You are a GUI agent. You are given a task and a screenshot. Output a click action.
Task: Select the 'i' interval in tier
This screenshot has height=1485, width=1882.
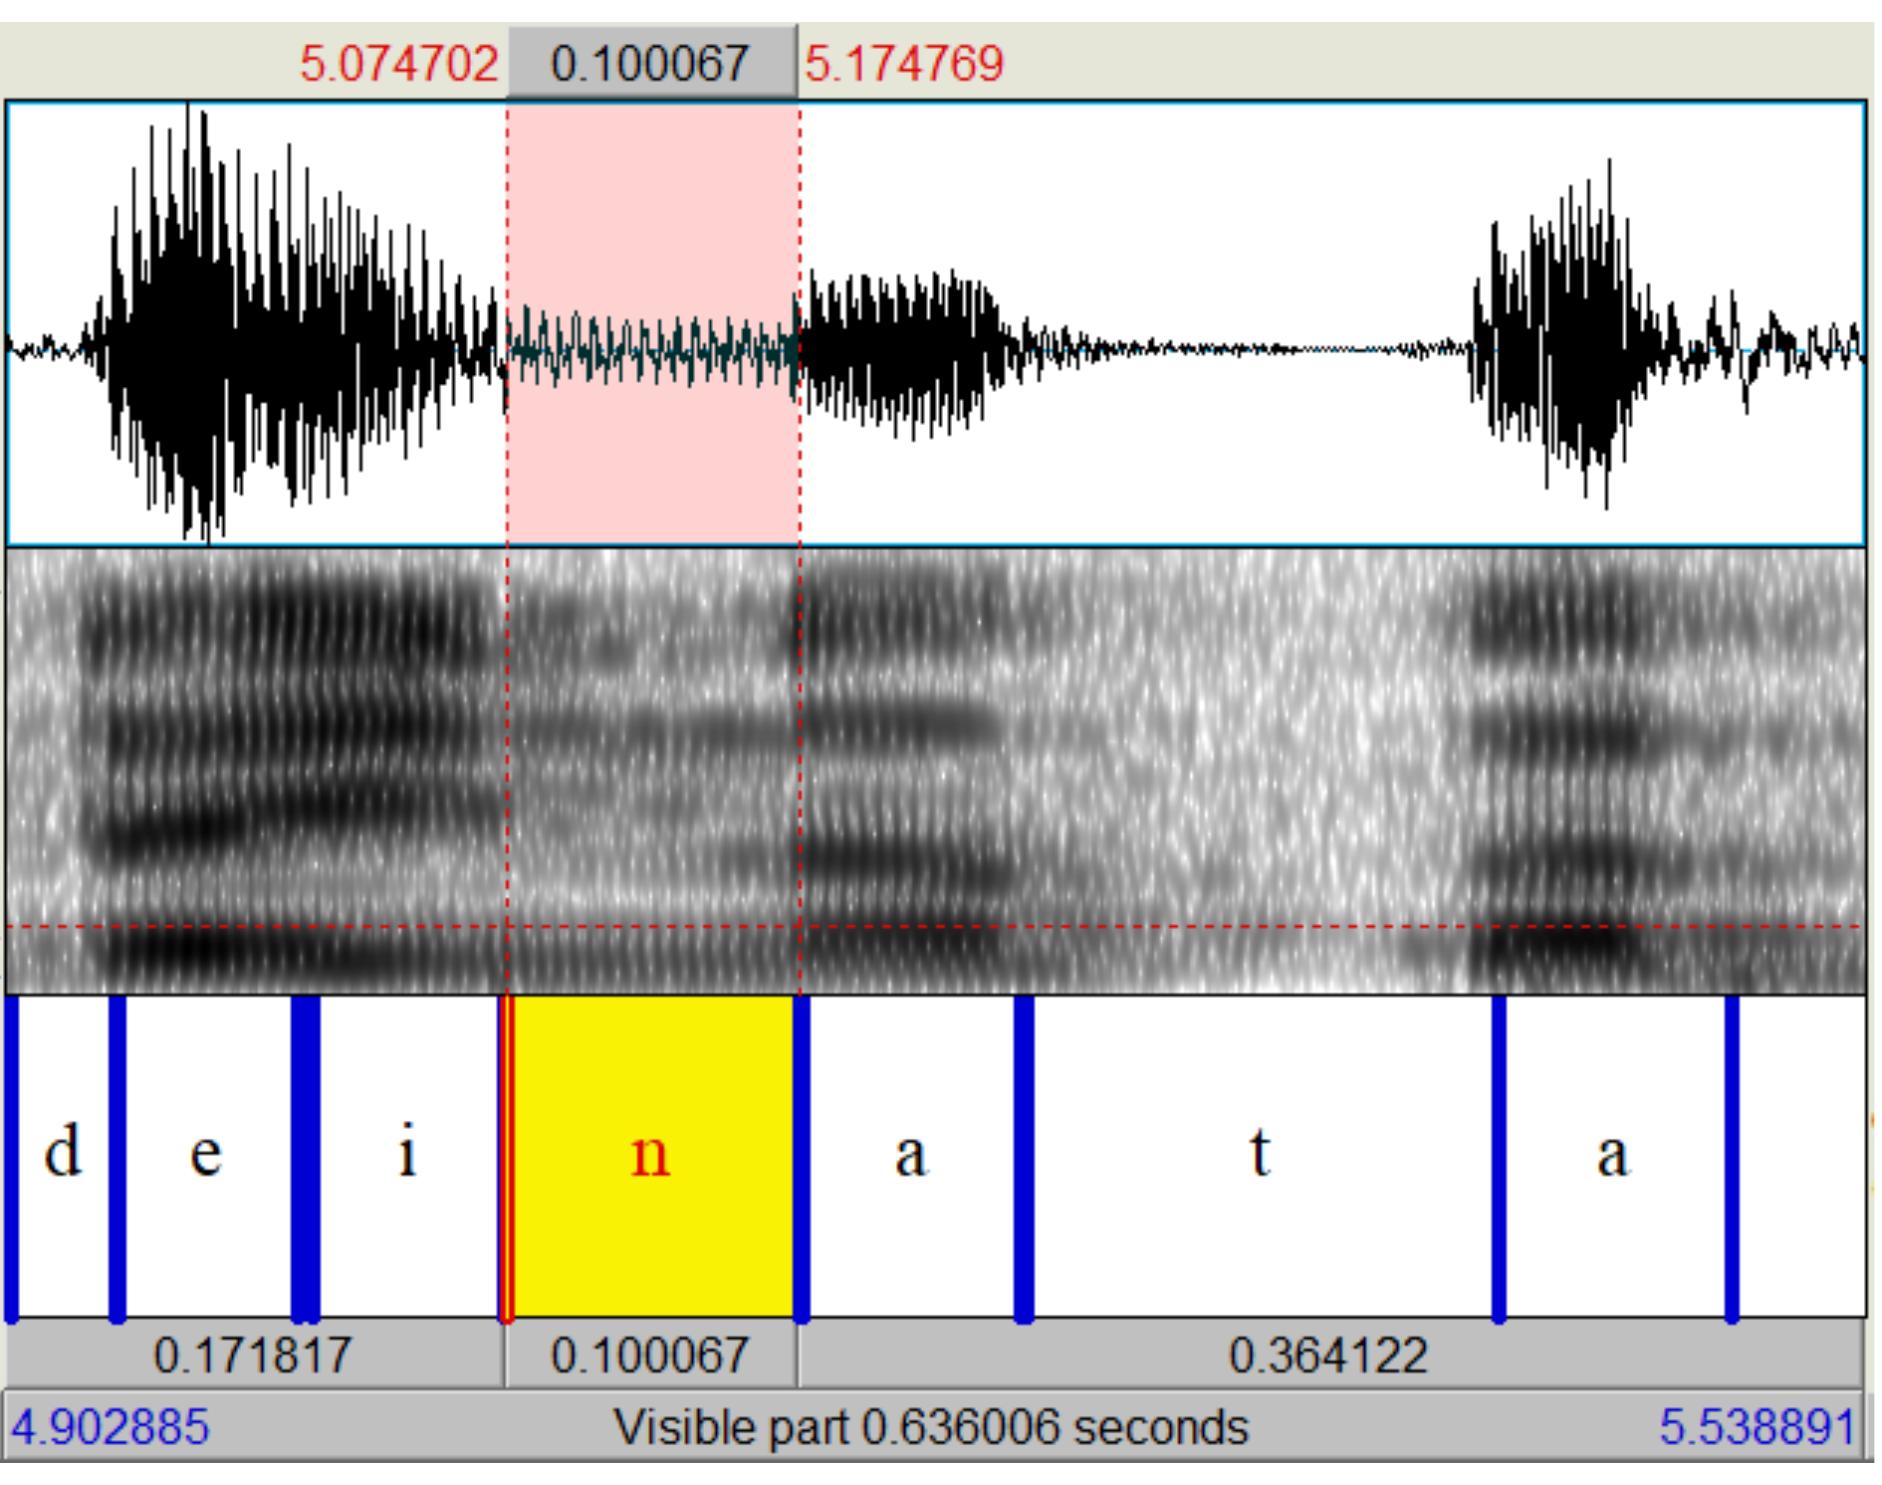pos(409,1156)
